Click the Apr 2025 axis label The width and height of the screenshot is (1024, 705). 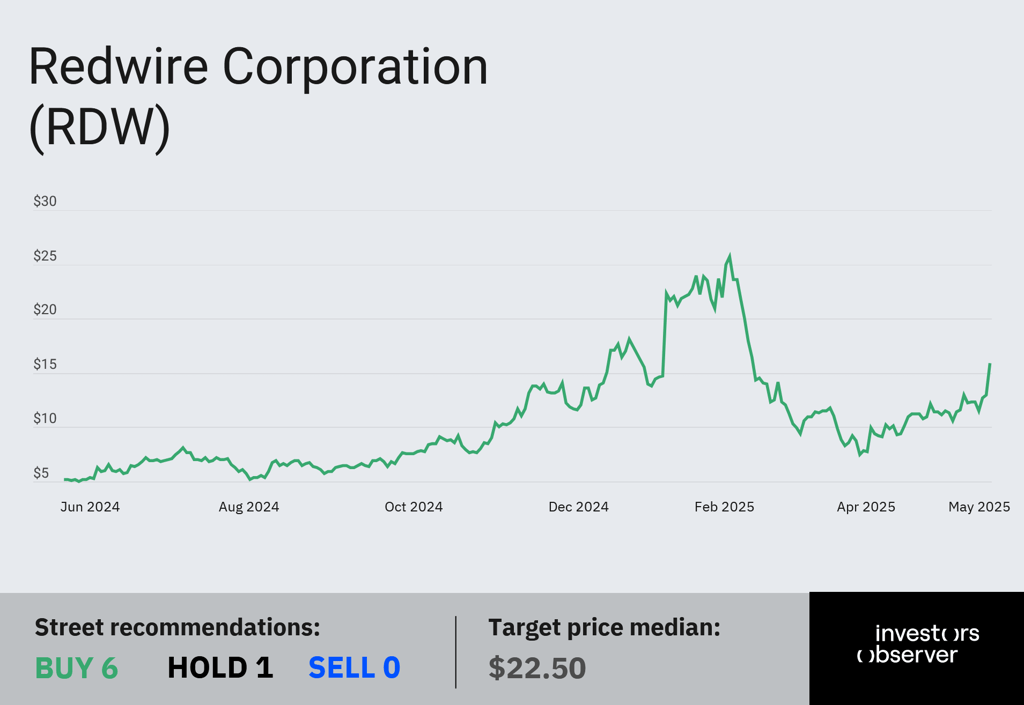pos(866,507)
